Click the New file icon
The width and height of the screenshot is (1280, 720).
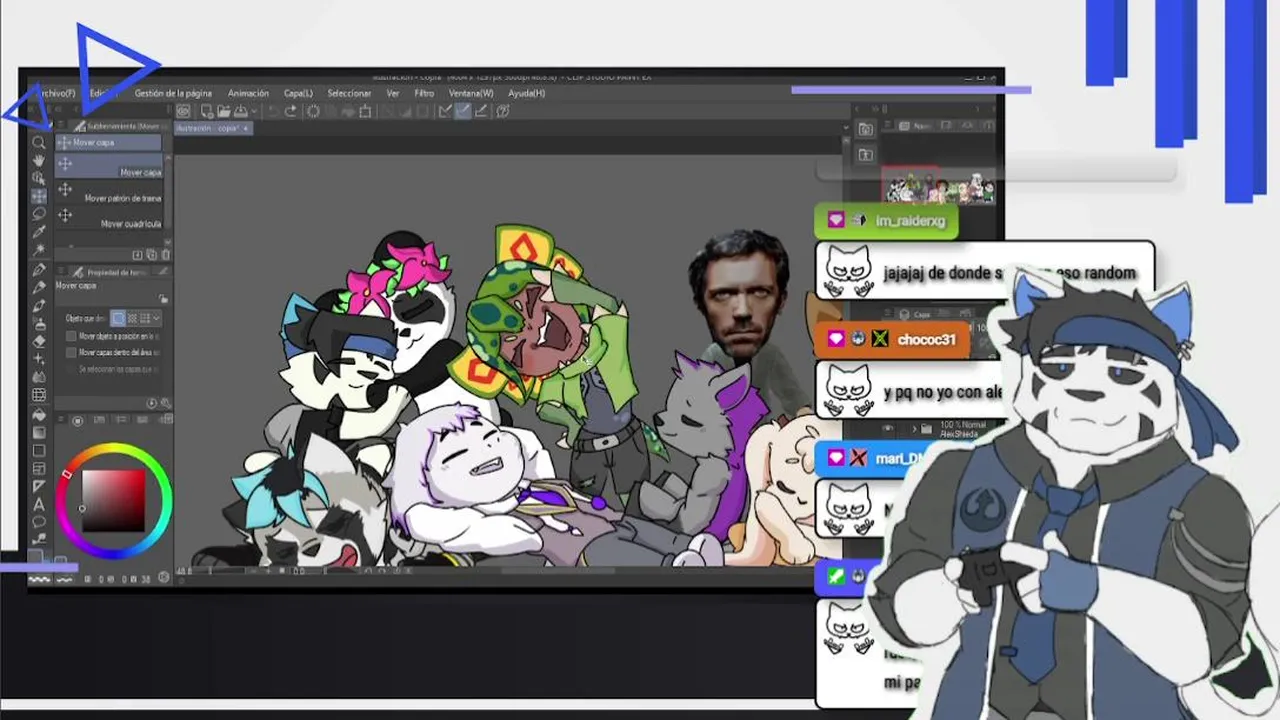[x=207, y=111]
